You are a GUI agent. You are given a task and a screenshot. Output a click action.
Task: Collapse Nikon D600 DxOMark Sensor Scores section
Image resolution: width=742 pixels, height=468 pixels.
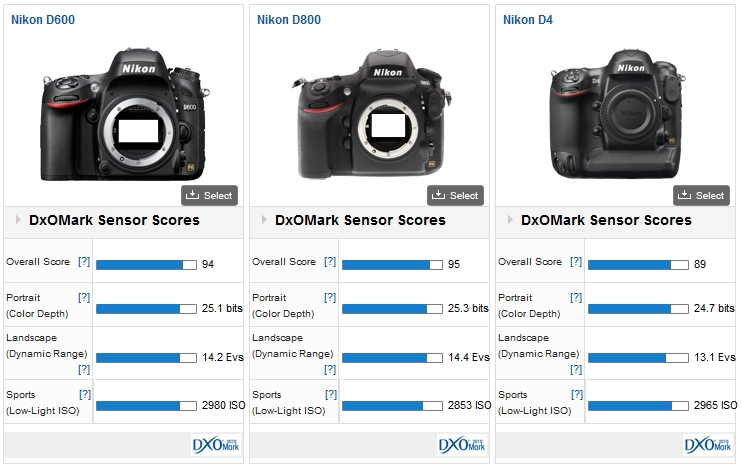(18, 220)
